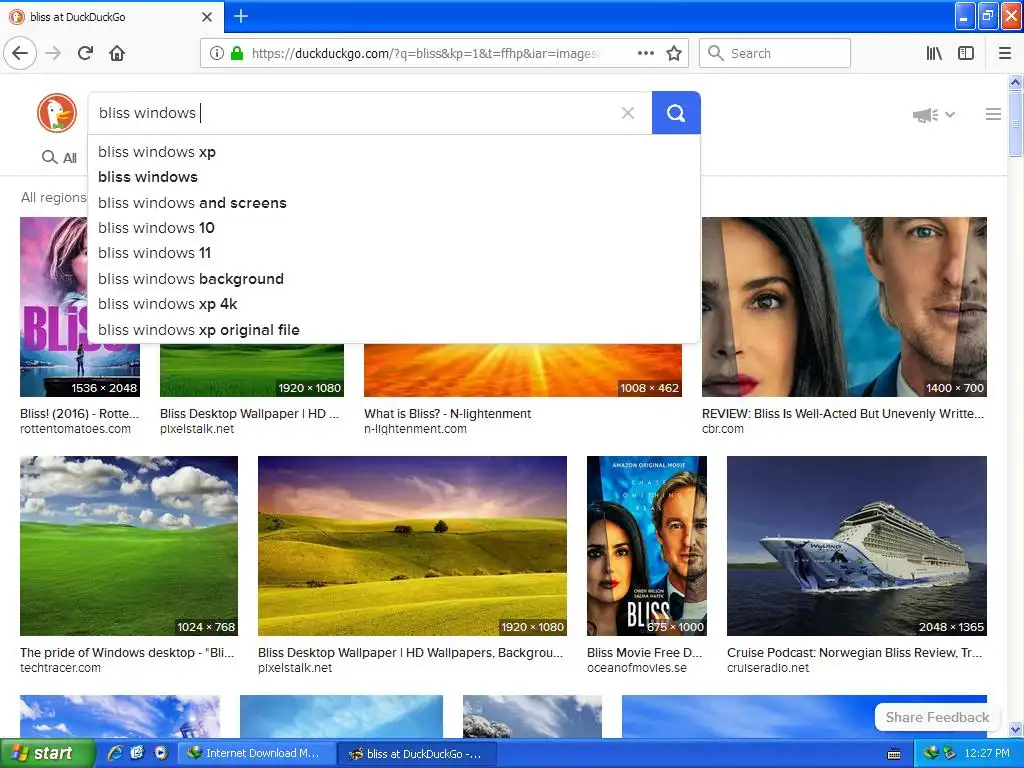Screen dimensions: 1024x768
Task: Click the 12:27 PM clock
Action: click(x=987, y=754)
